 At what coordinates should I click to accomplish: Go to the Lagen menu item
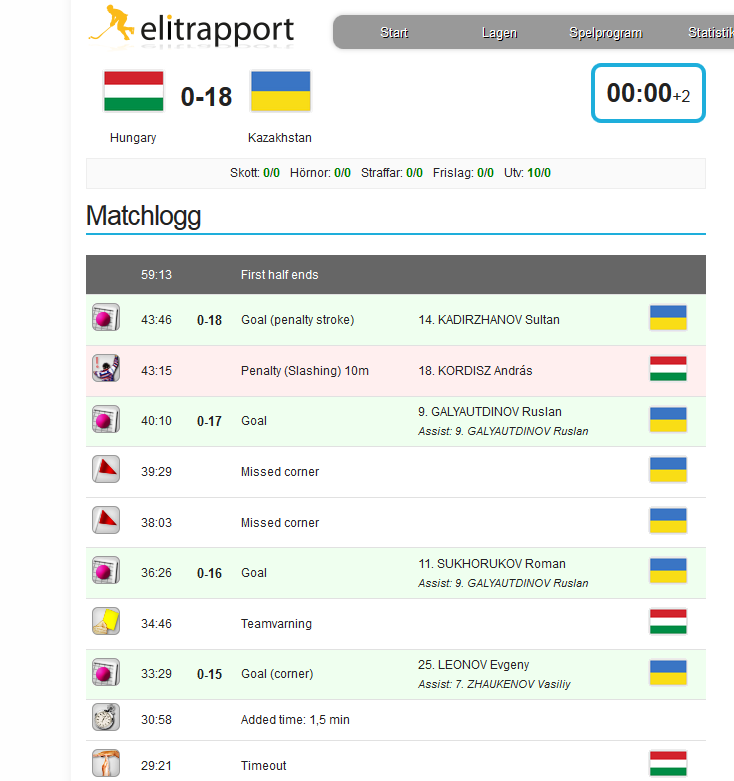499,33
